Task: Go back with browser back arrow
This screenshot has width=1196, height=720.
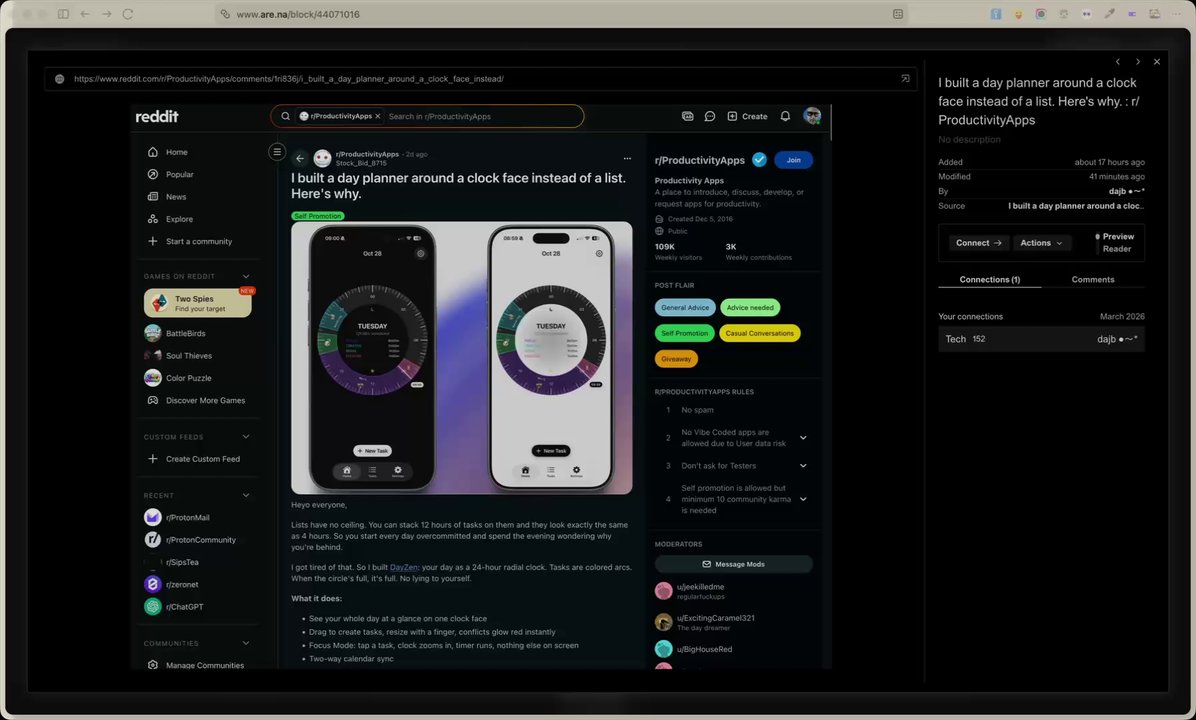Action: (x=85, y=14)
